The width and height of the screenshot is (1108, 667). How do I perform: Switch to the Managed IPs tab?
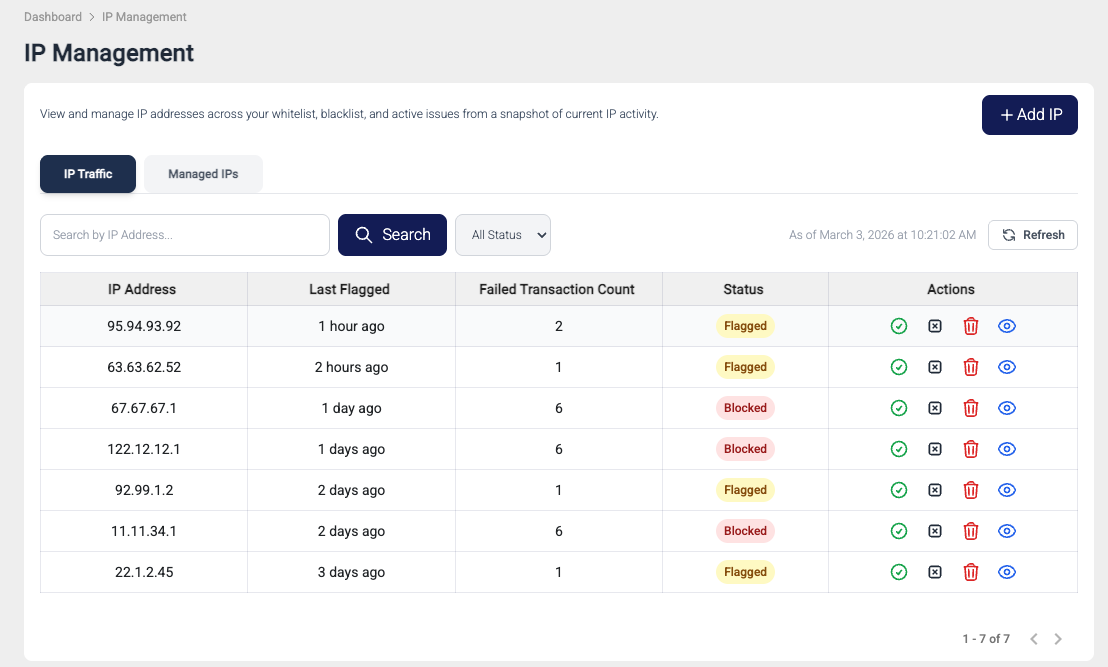pyautogui.click(x=203, y=174)
